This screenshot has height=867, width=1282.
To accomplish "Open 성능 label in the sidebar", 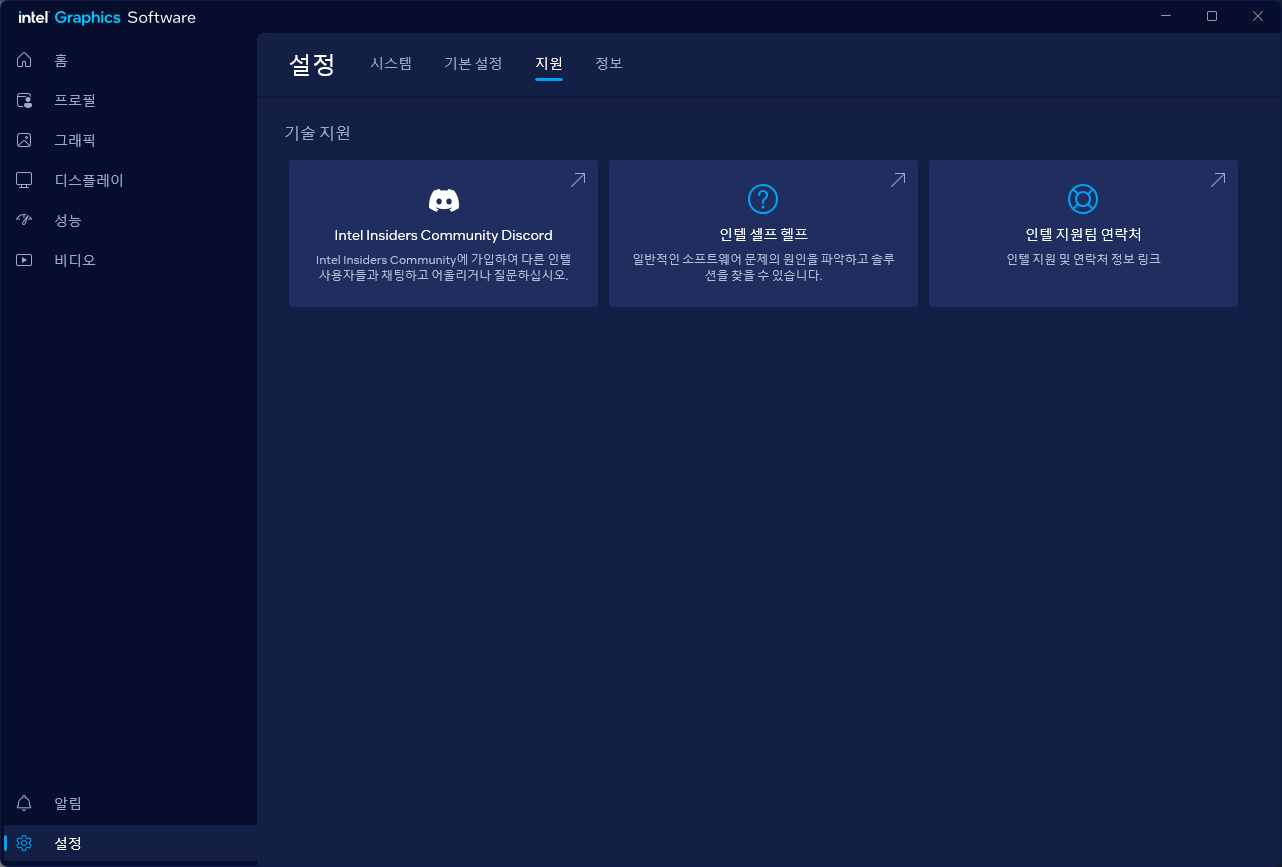I will (x=68, y=220).
